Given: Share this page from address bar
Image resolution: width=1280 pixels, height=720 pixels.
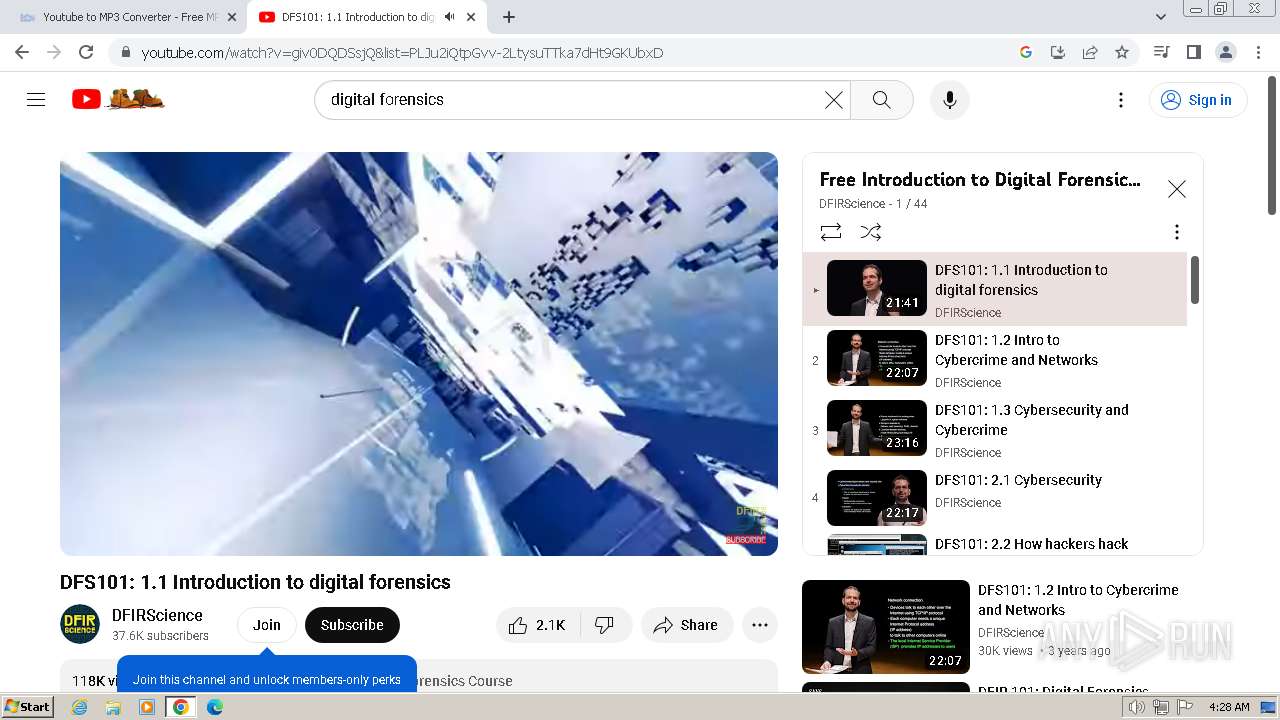Looking at the screenshot, I should (1090, 52).
